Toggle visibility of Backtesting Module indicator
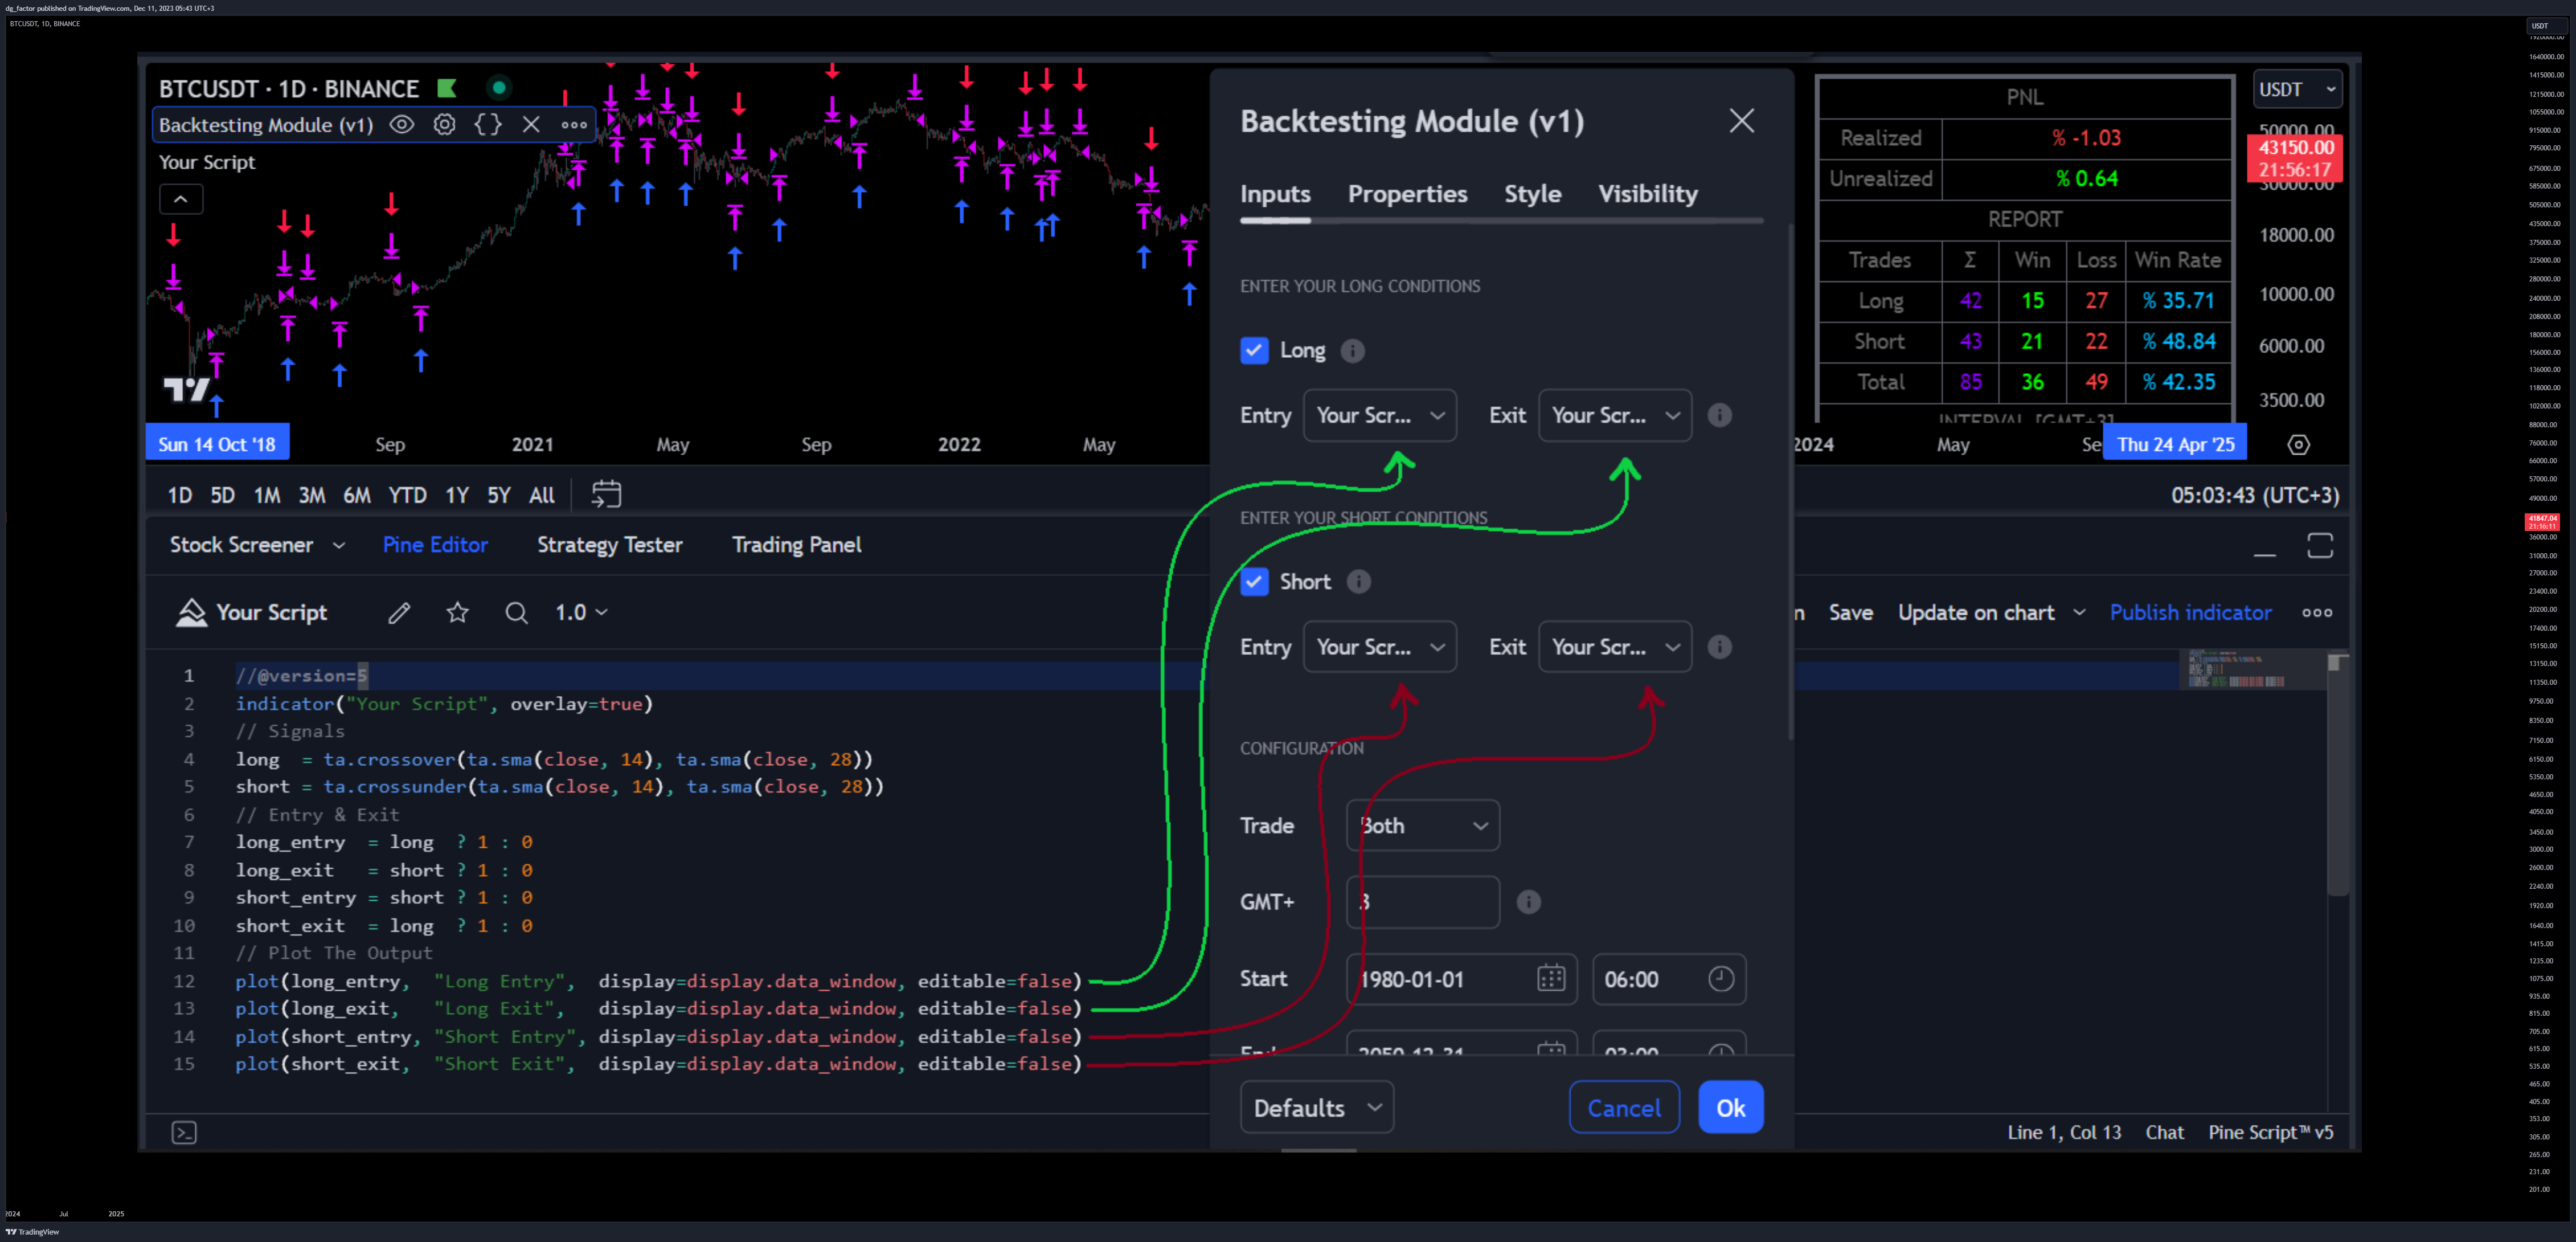Viewport: 2576px width, 1242px height. tap(402, 125)
